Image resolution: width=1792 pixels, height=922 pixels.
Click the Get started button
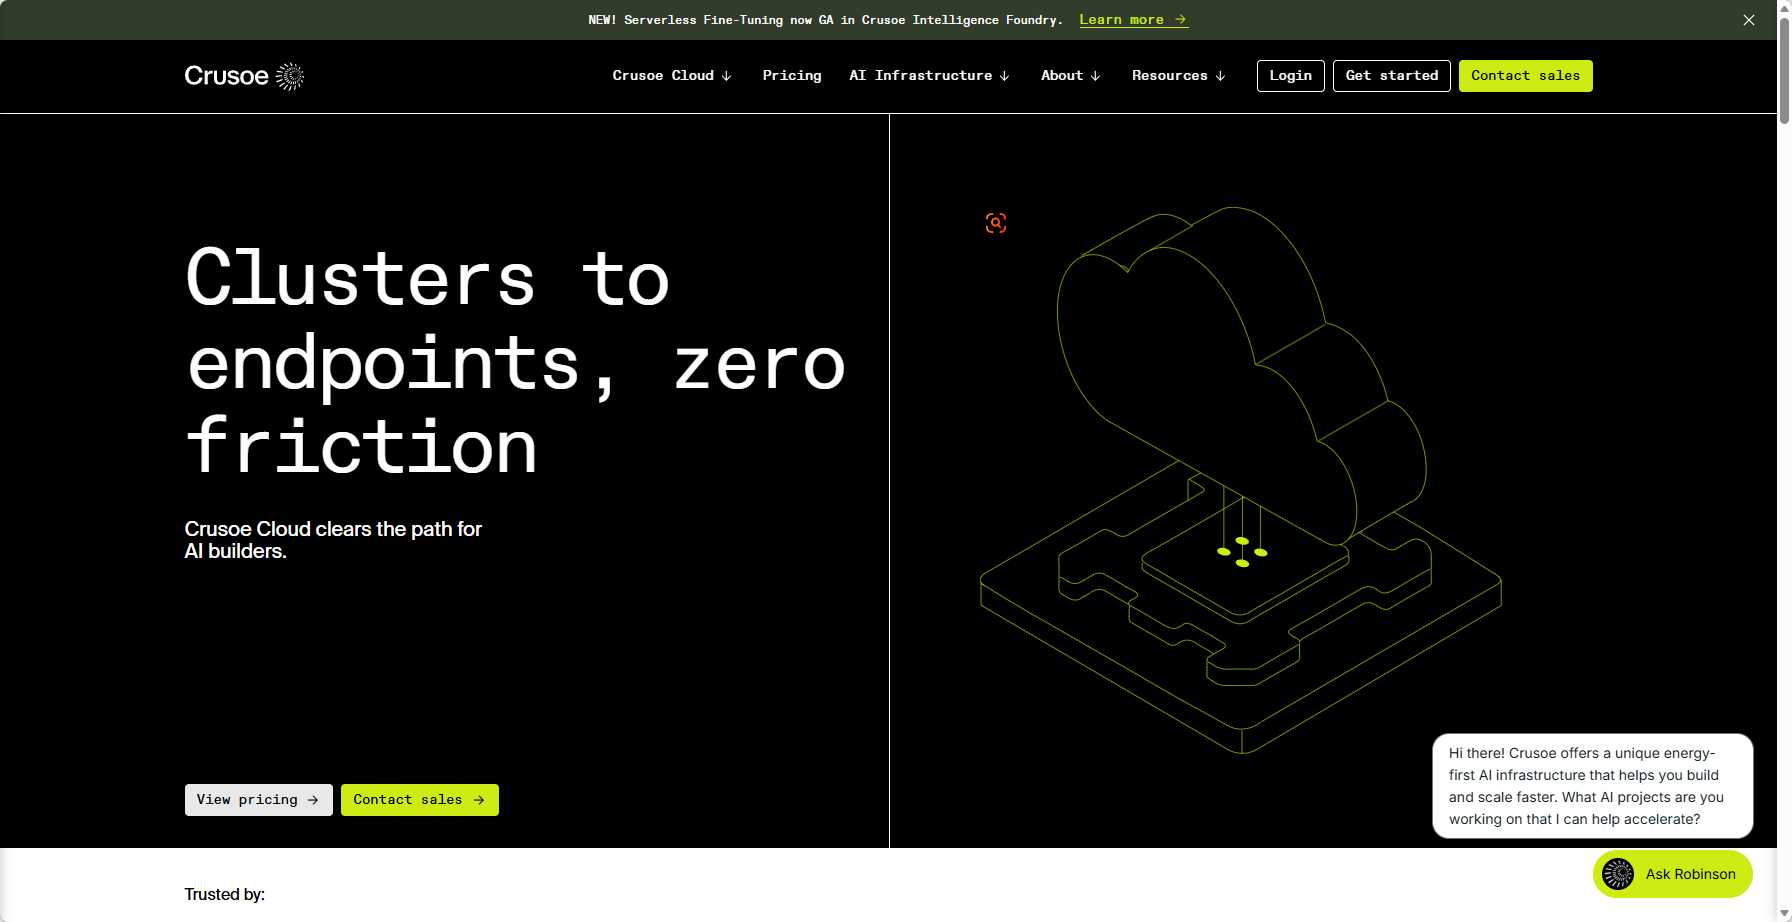click(x=1392, y=76)
